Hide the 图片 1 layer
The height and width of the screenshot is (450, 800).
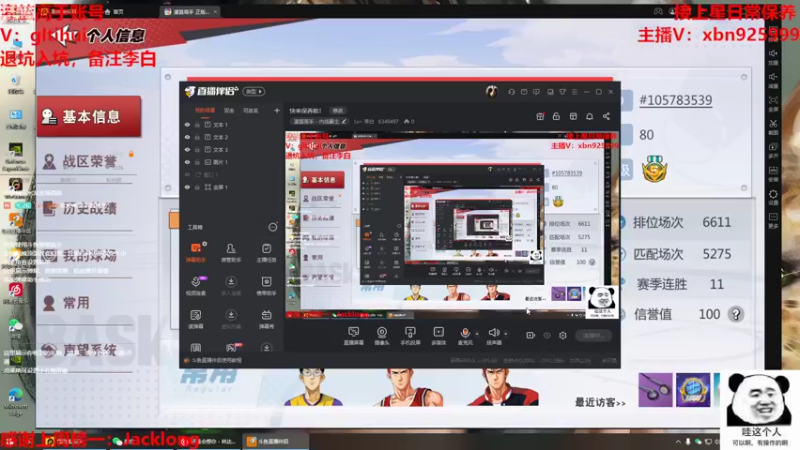click(187, 162)
